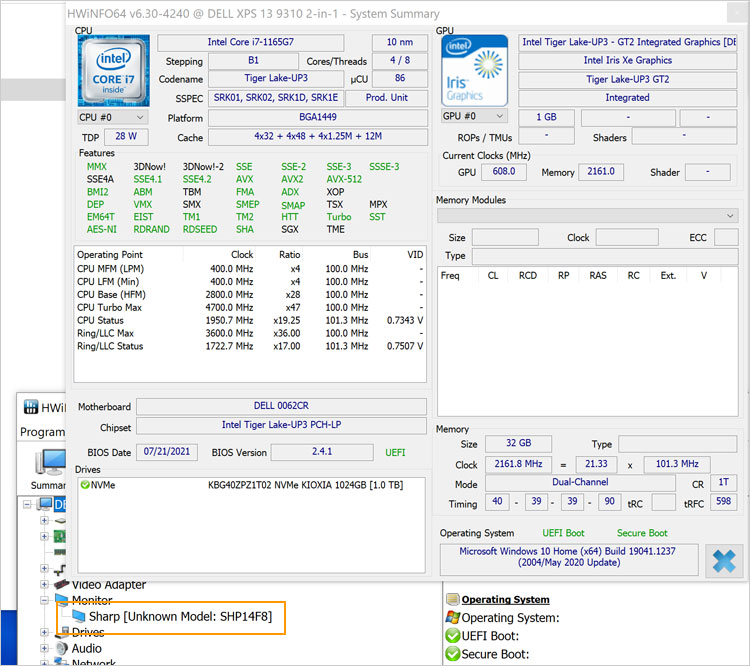Select the Drives tree item
This screenshot has height=666, width=750.
tap(88, 633)
